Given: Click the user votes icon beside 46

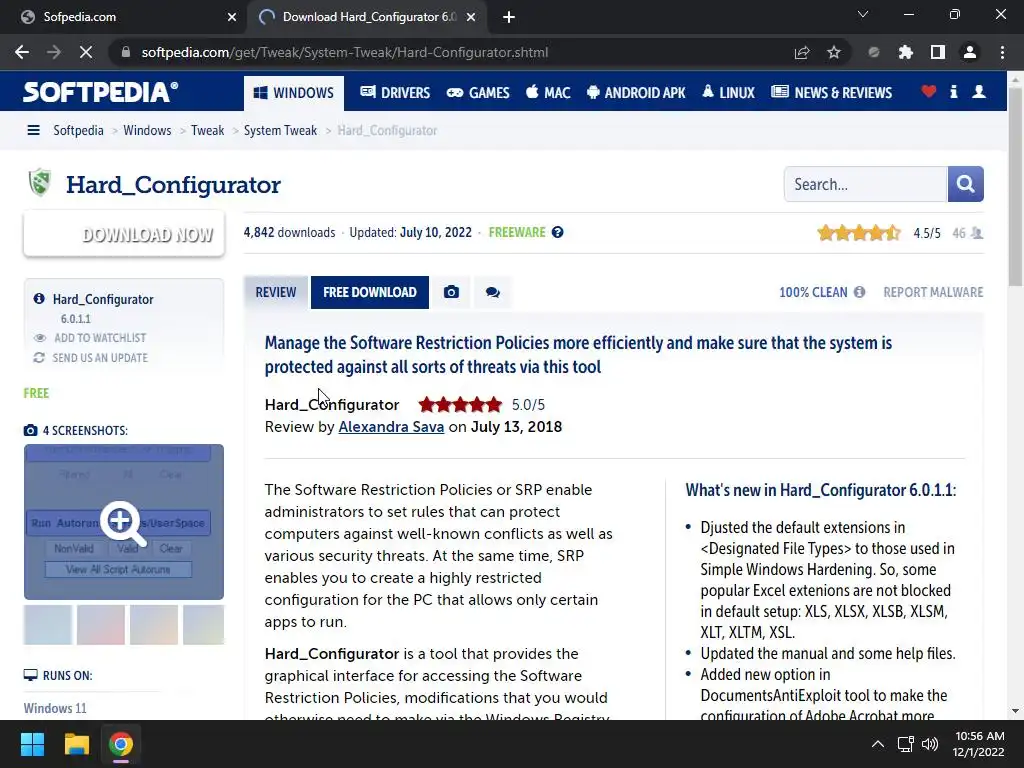Looking at the screenshot, I should coord(977,233).
